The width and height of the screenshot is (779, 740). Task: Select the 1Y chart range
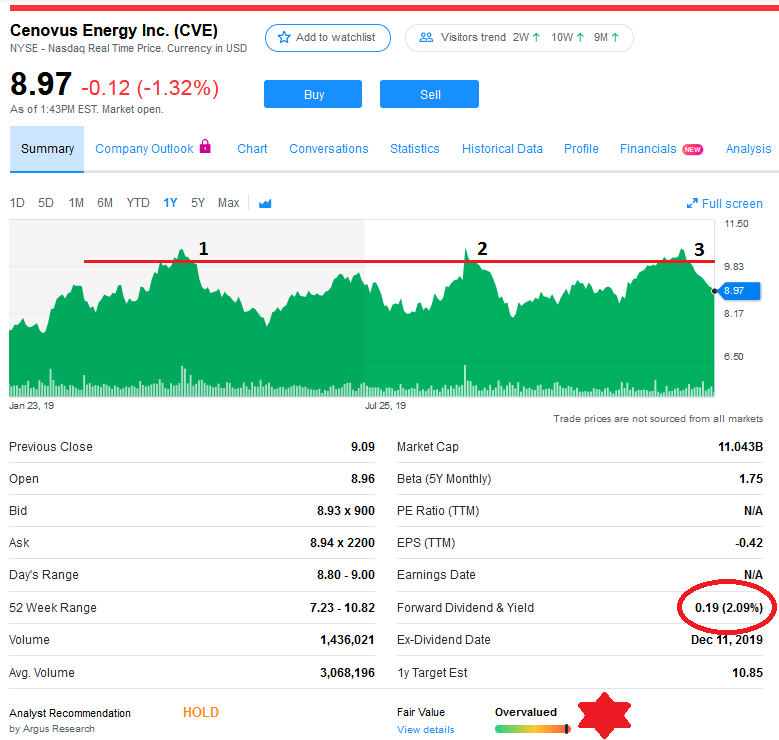pyautogui.click(x=170, y=203)
